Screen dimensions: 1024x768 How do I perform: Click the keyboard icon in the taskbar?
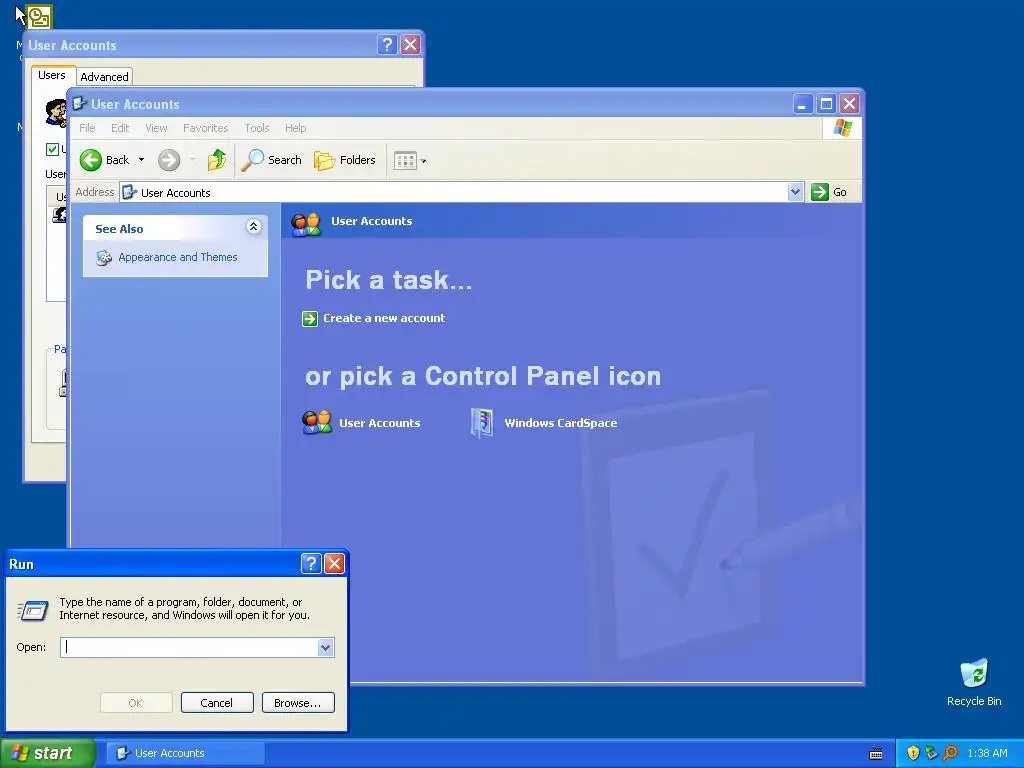[876, 754]
